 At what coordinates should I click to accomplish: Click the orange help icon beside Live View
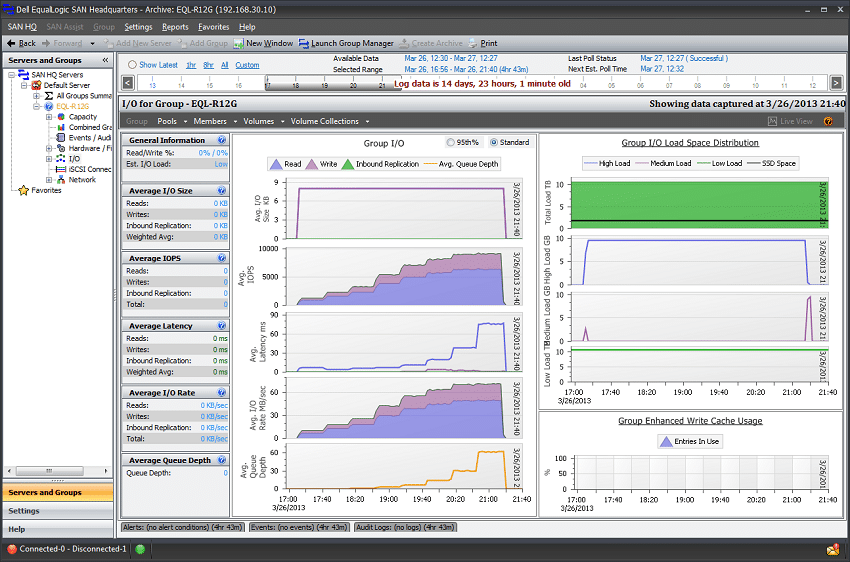(x=828, y=121)
